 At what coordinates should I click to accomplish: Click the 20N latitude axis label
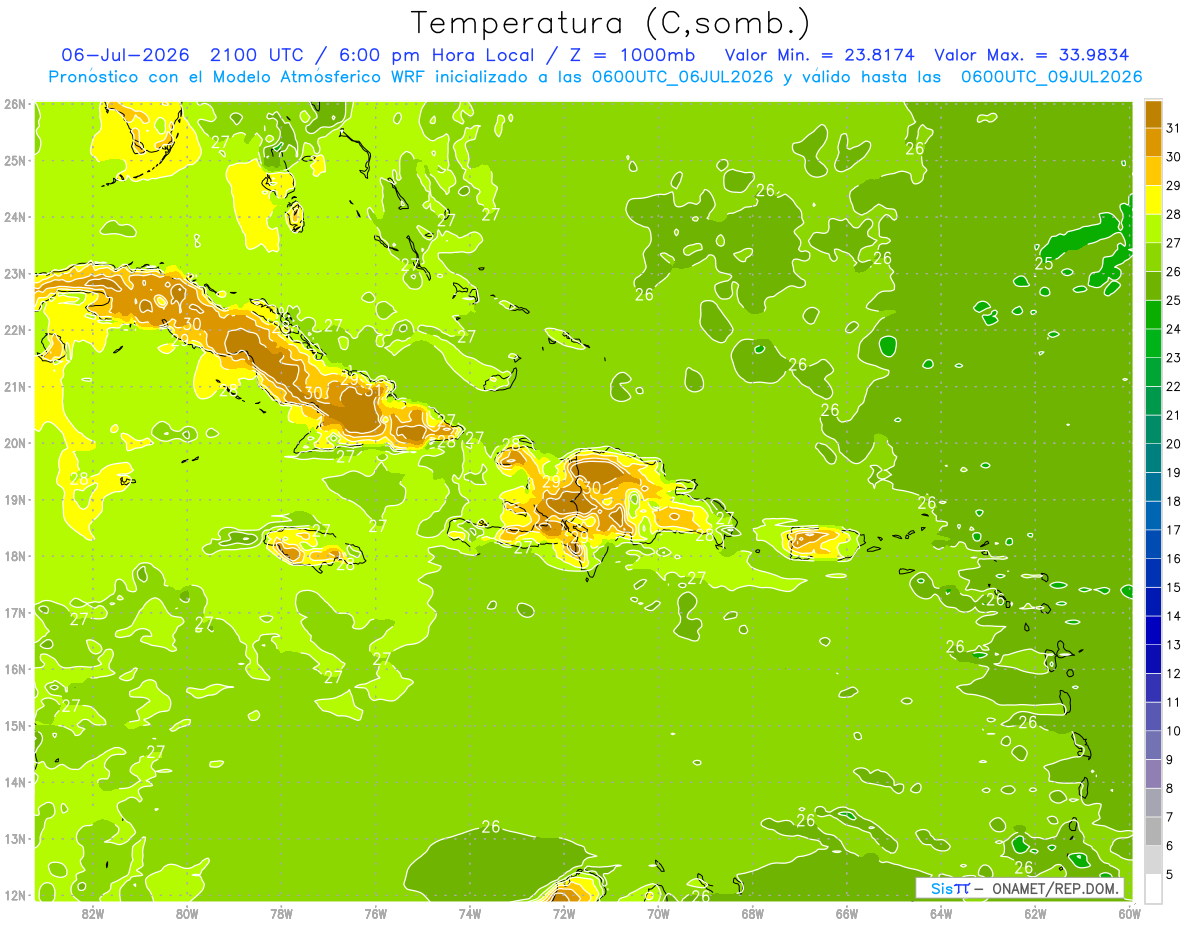pyautogui.click(x=14, y=443)
